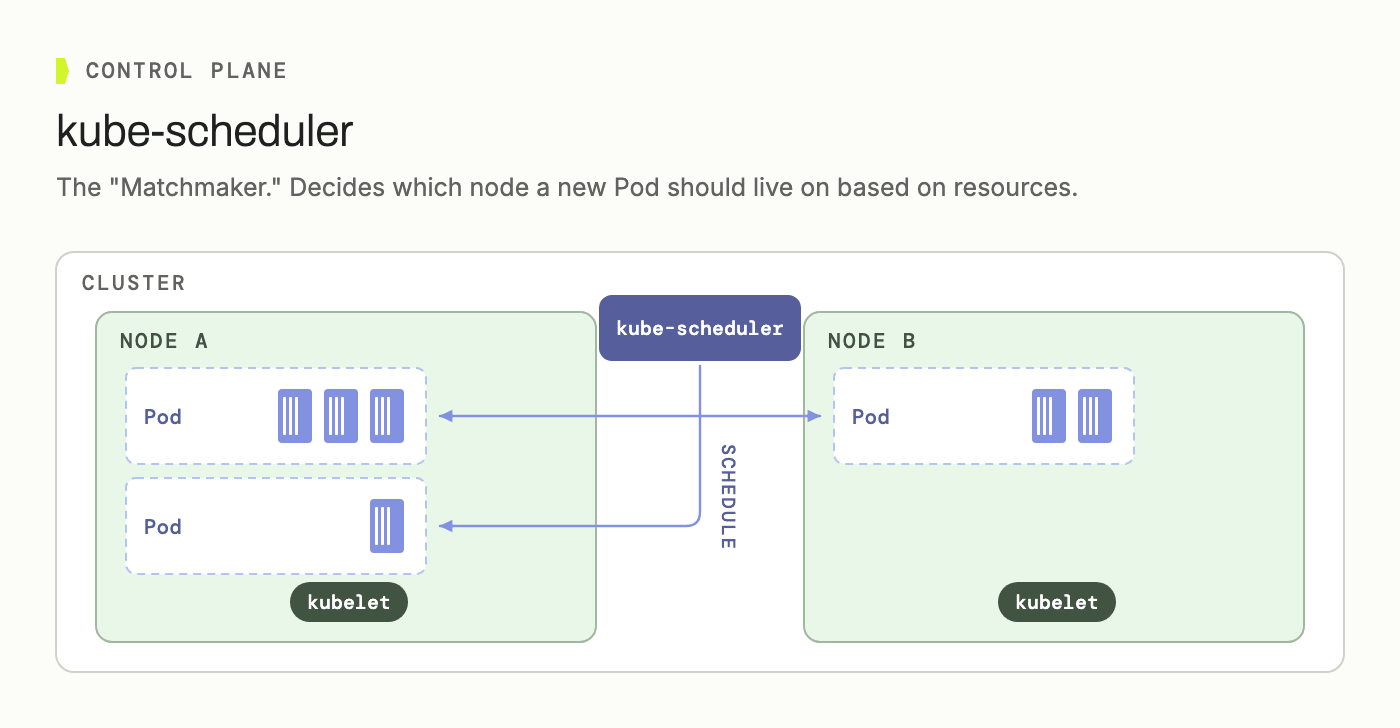Image resolution: width=1400 pixels, height=728 pixels.
Task: Click the 'NODE A' label
Action: click(x=164, y=341)
